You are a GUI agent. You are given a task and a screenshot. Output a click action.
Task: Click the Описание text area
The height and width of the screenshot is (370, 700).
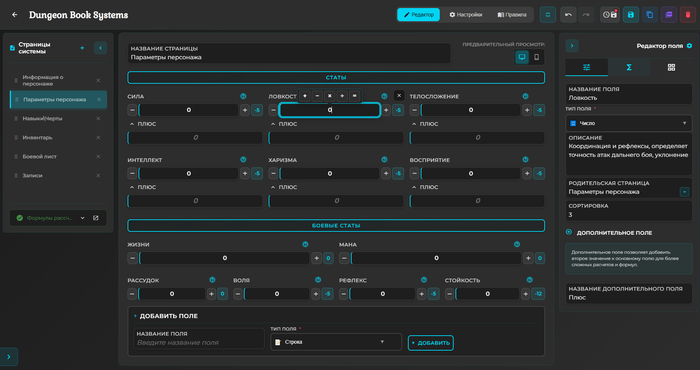[629, 154]
